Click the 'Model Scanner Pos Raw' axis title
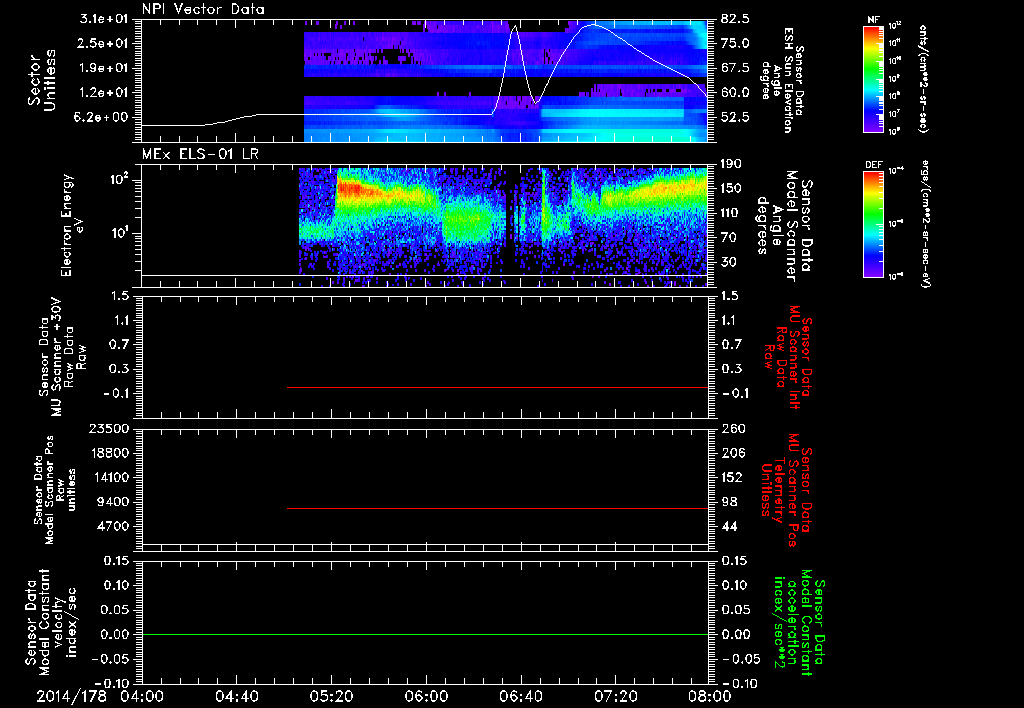Screen dimensions: 1024x708 (55, 490)
